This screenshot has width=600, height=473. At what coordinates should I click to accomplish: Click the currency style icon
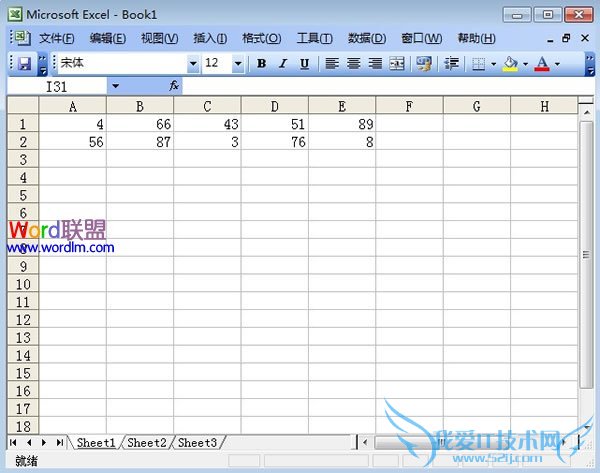click(424, 64)
